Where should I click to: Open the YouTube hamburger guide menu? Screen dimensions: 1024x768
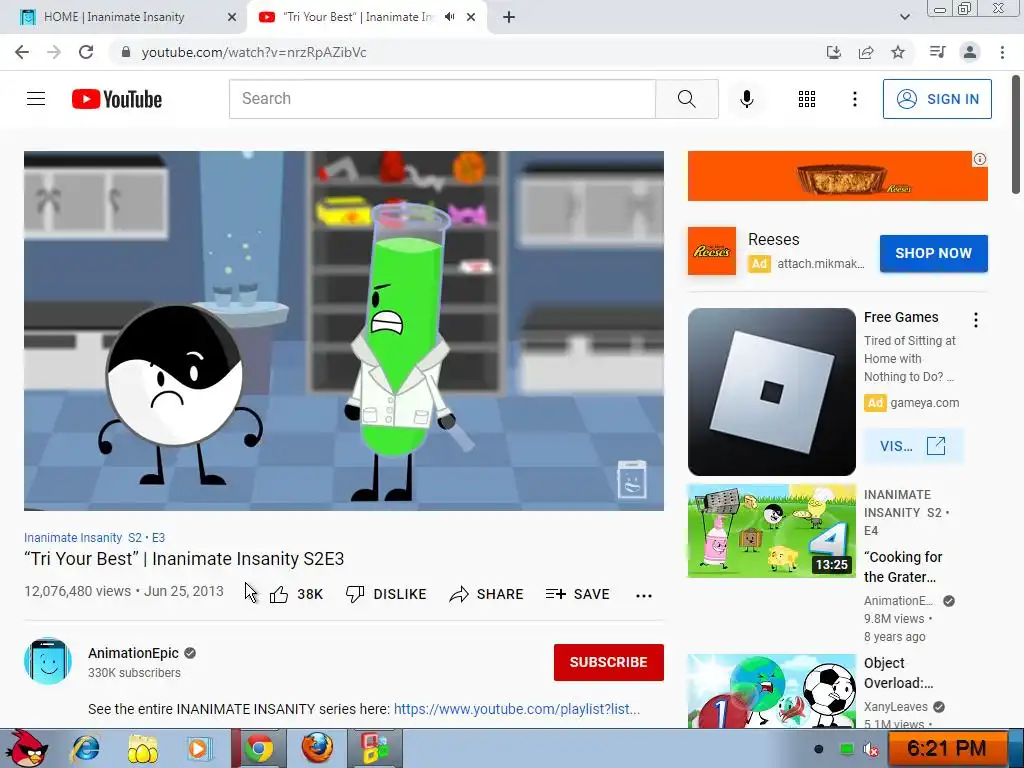(36, 99)
